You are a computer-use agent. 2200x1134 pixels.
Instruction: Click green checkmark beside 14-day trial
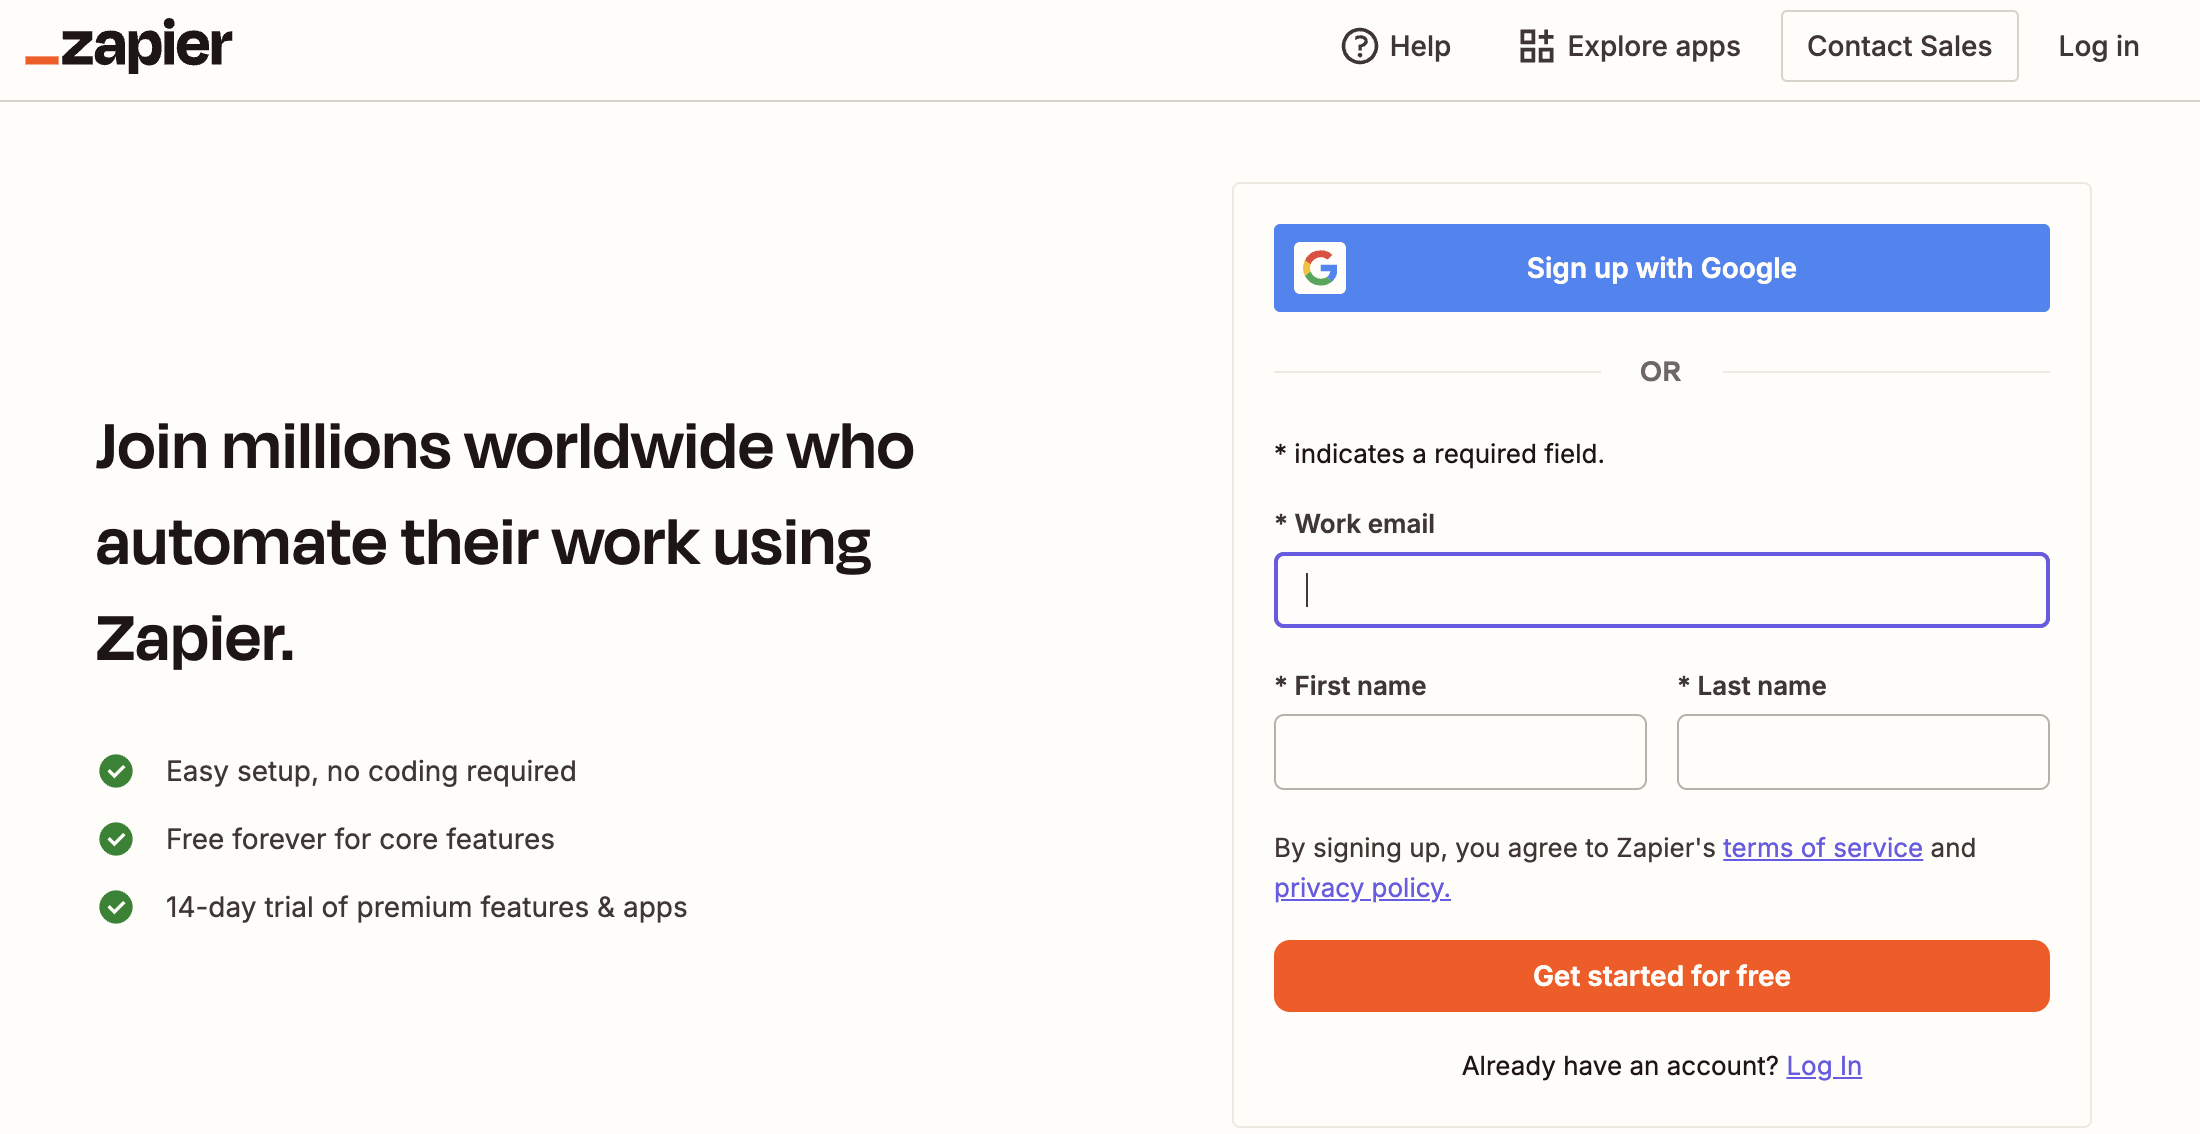116,907
